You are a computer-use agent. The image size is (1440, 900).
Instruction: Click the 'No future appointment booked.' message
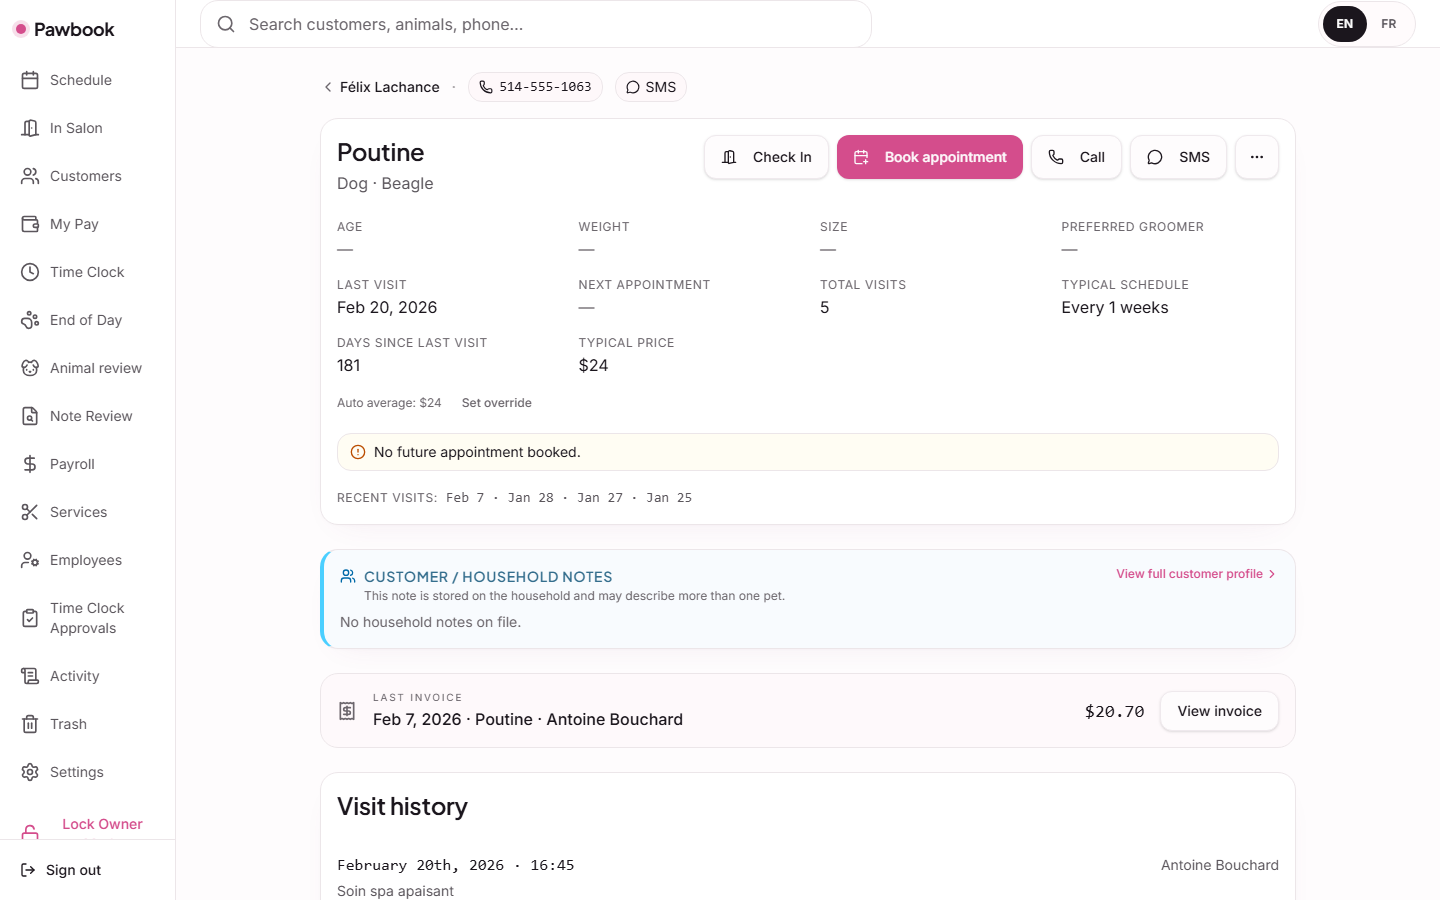pos(477,452)
